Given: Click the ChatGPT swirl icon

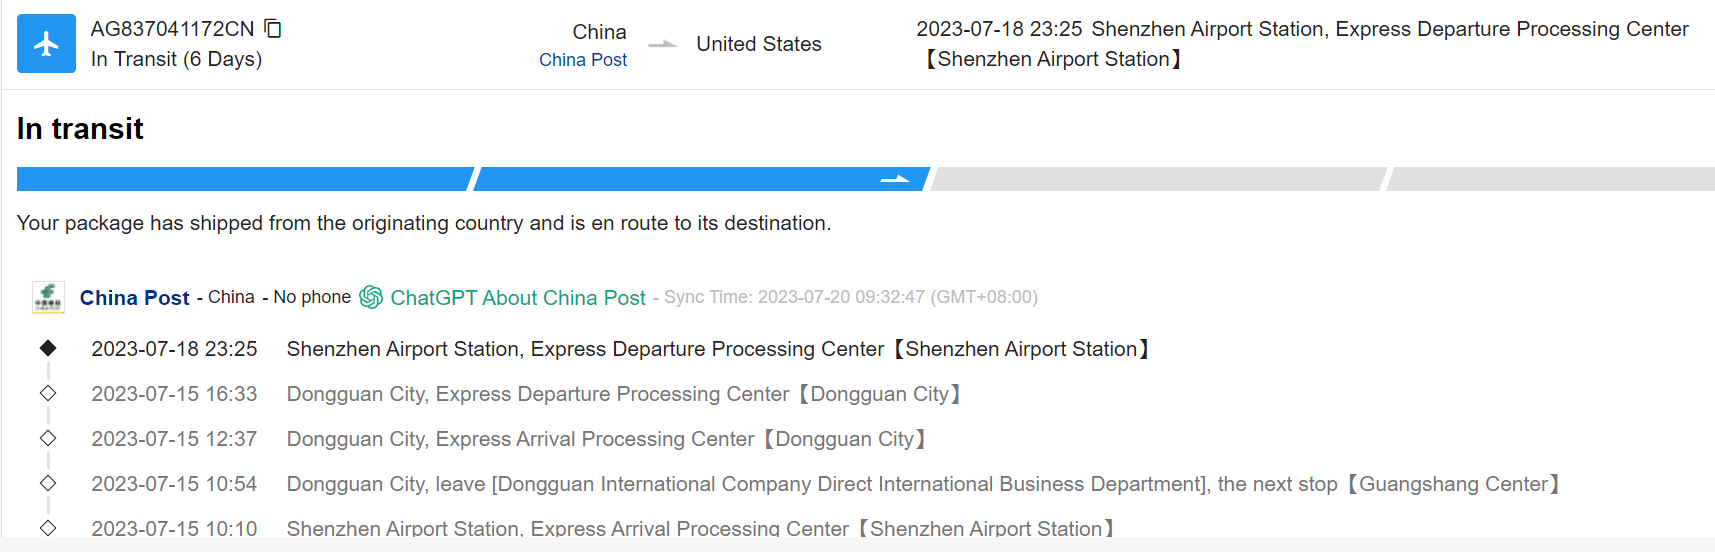Looking at the screenshot, I should tap(371, 297).
